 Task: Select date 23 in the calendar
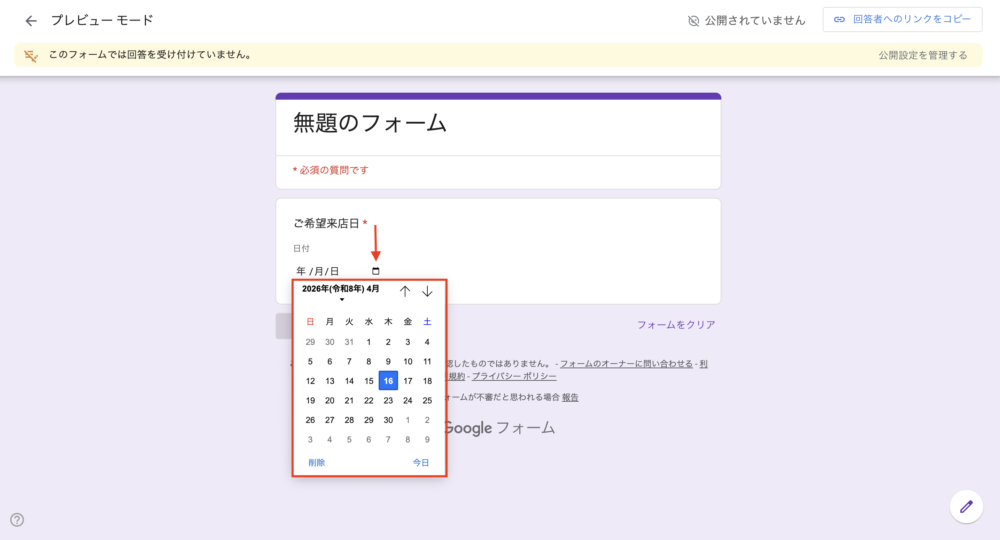coord(388,400)
